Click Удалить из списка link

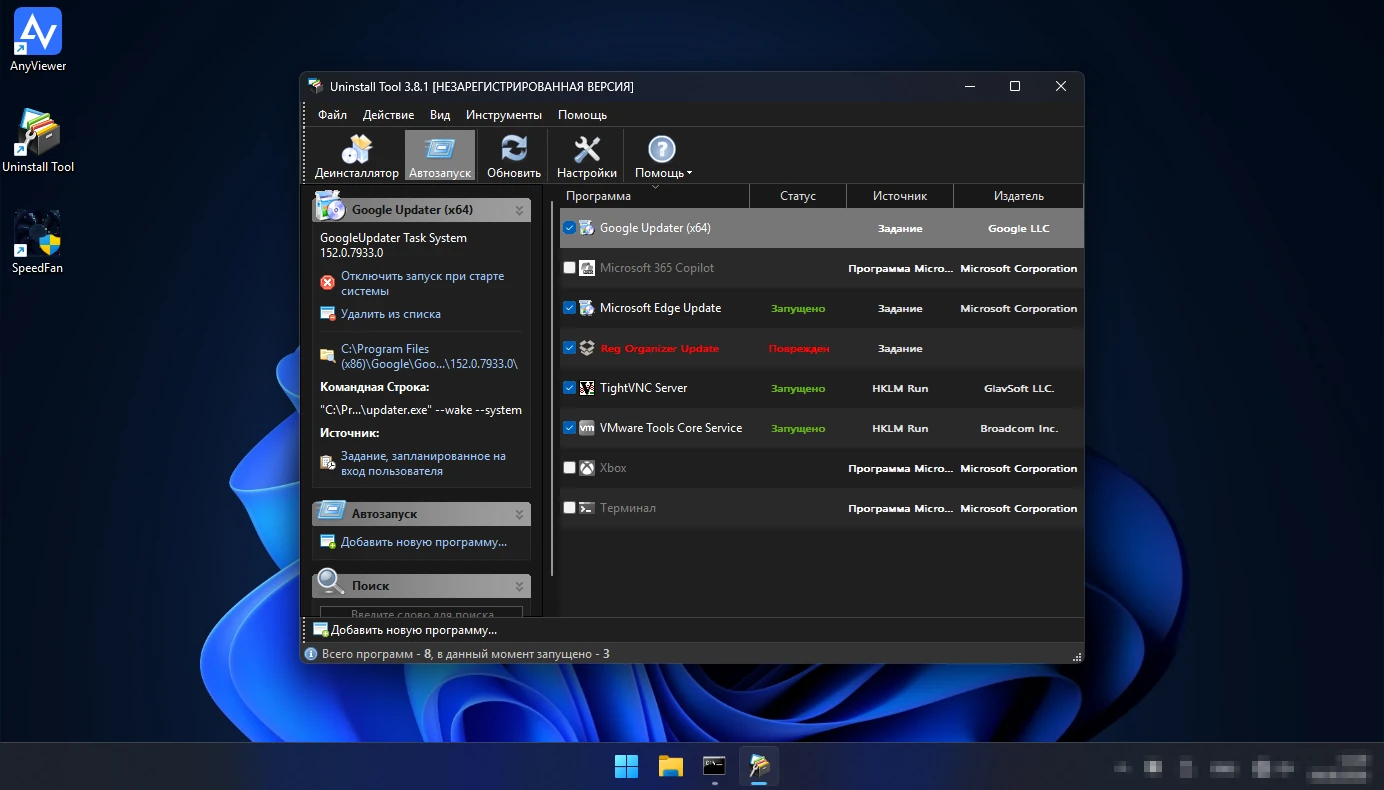point(390,314)
